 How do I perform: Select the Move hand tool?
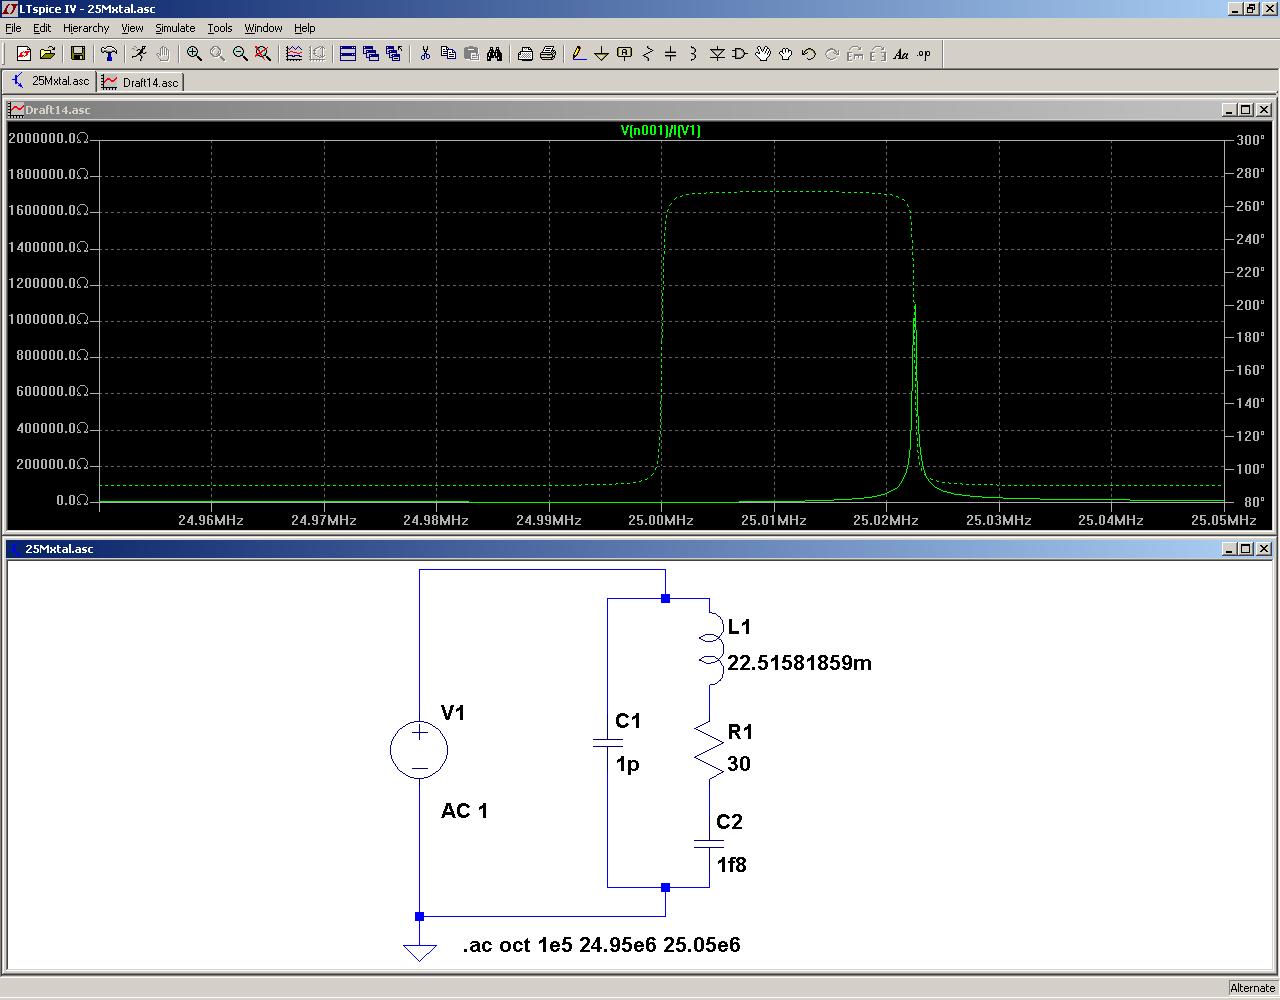[763, 54]
